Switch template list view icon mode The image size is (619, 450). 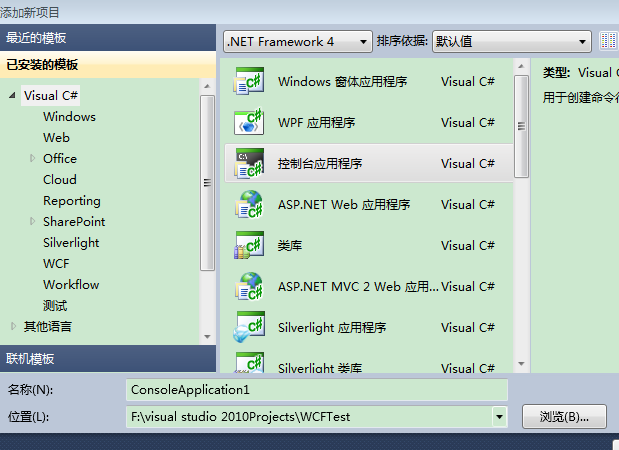(608, 41)
